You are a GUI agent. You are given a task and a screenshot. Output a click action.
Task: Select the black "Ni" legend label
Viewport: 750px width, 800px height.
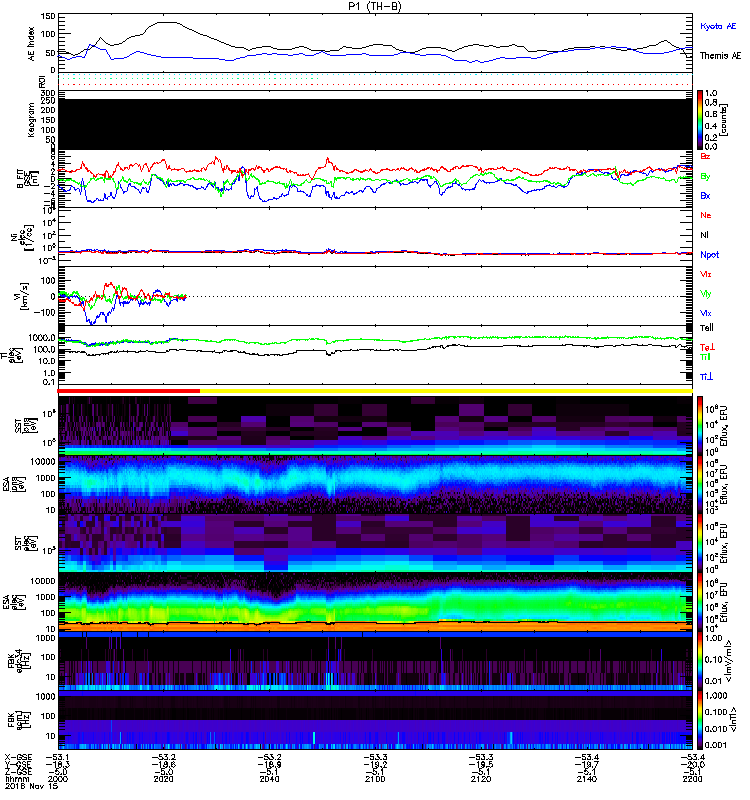click(705, 235)
